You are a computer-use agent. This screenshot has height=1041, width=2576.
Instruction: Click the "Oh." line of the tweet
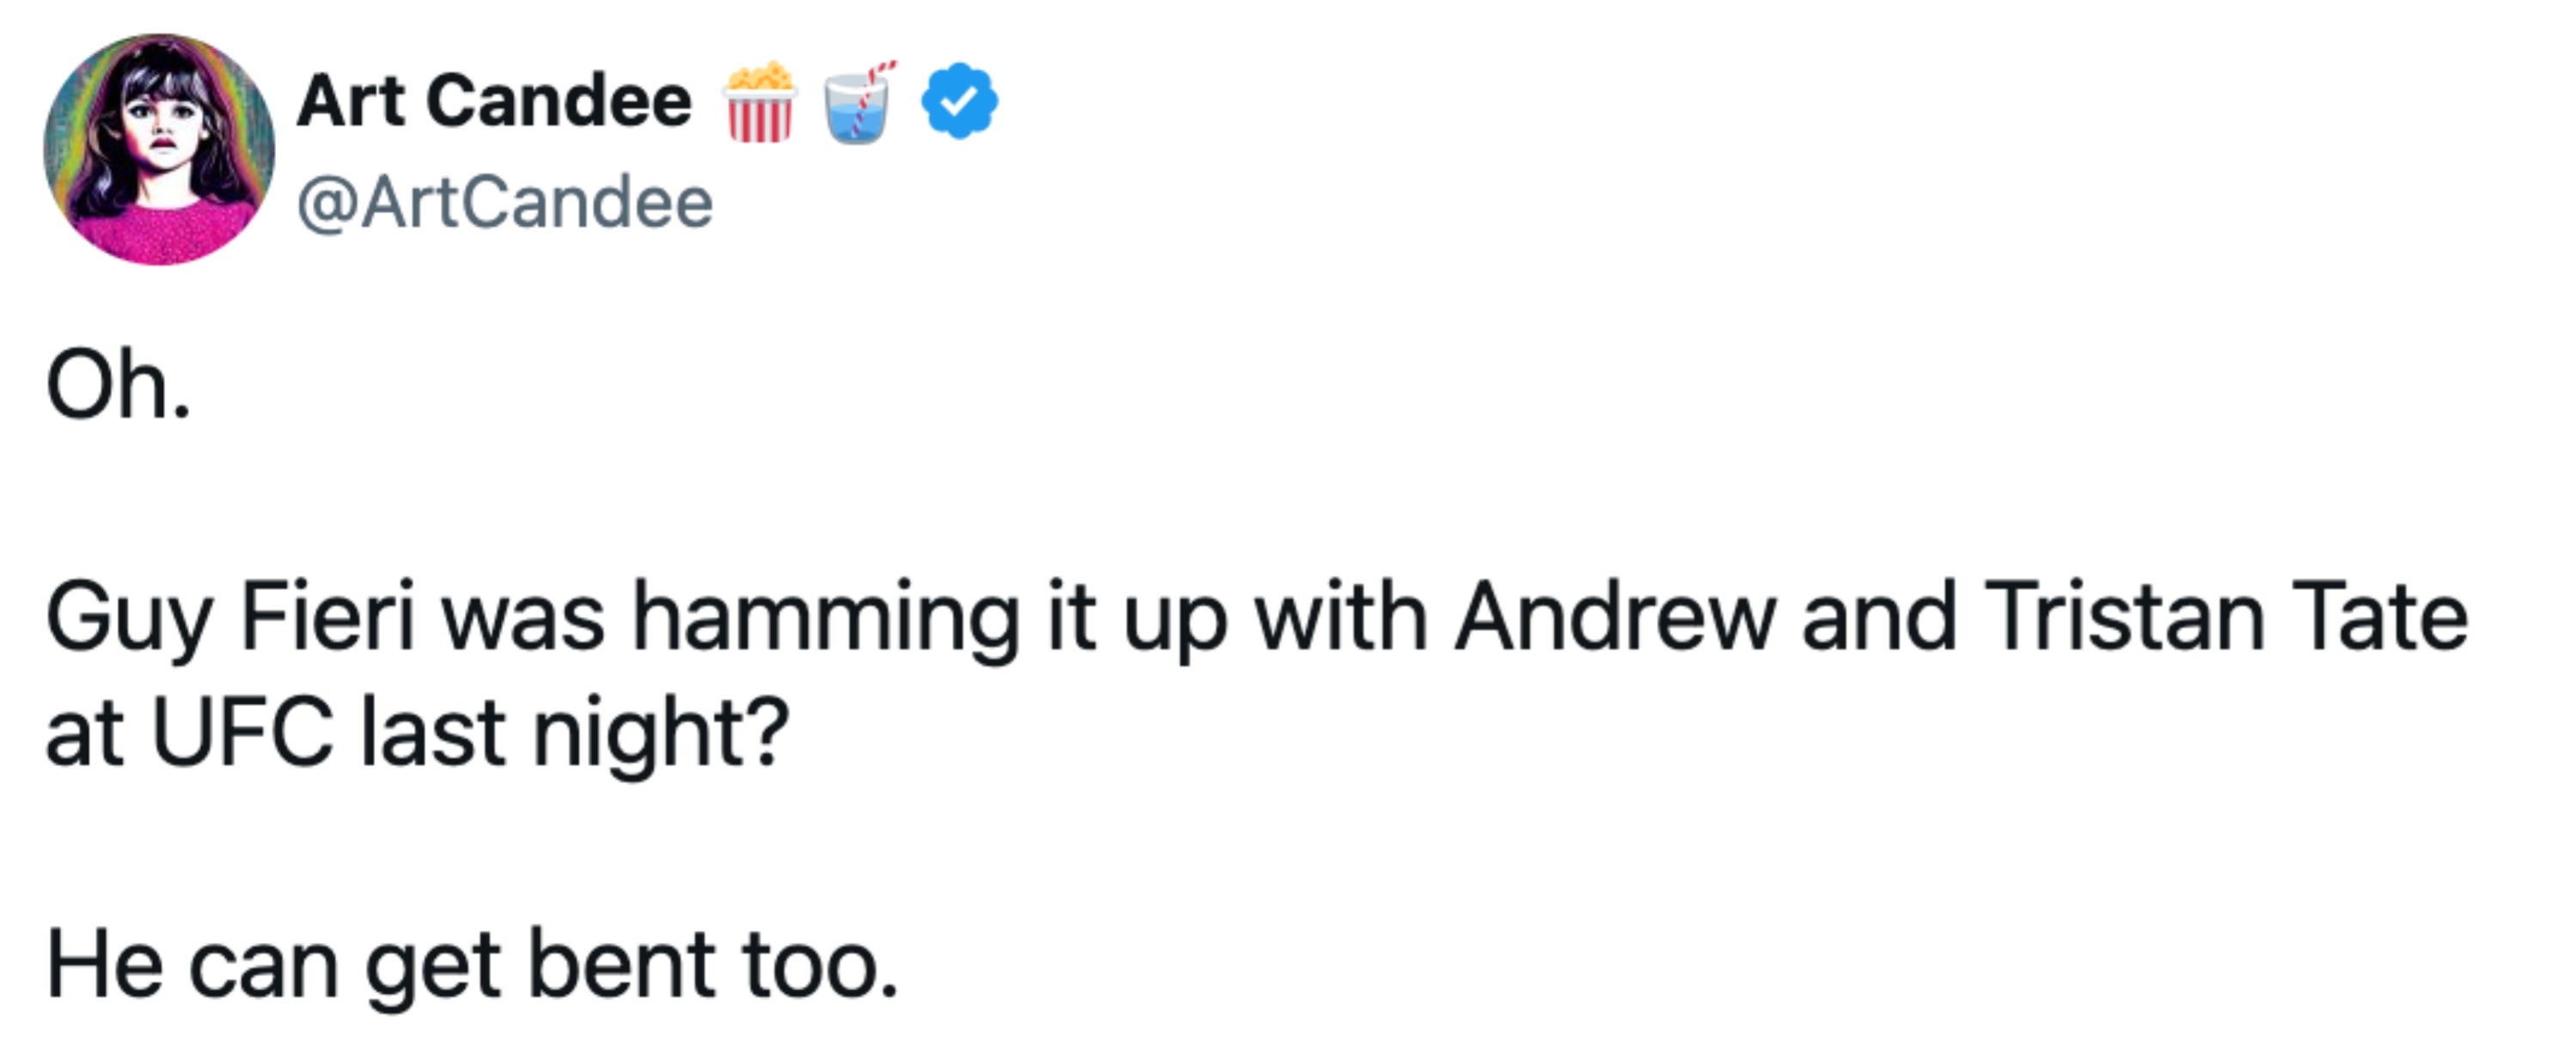[118, 387]
